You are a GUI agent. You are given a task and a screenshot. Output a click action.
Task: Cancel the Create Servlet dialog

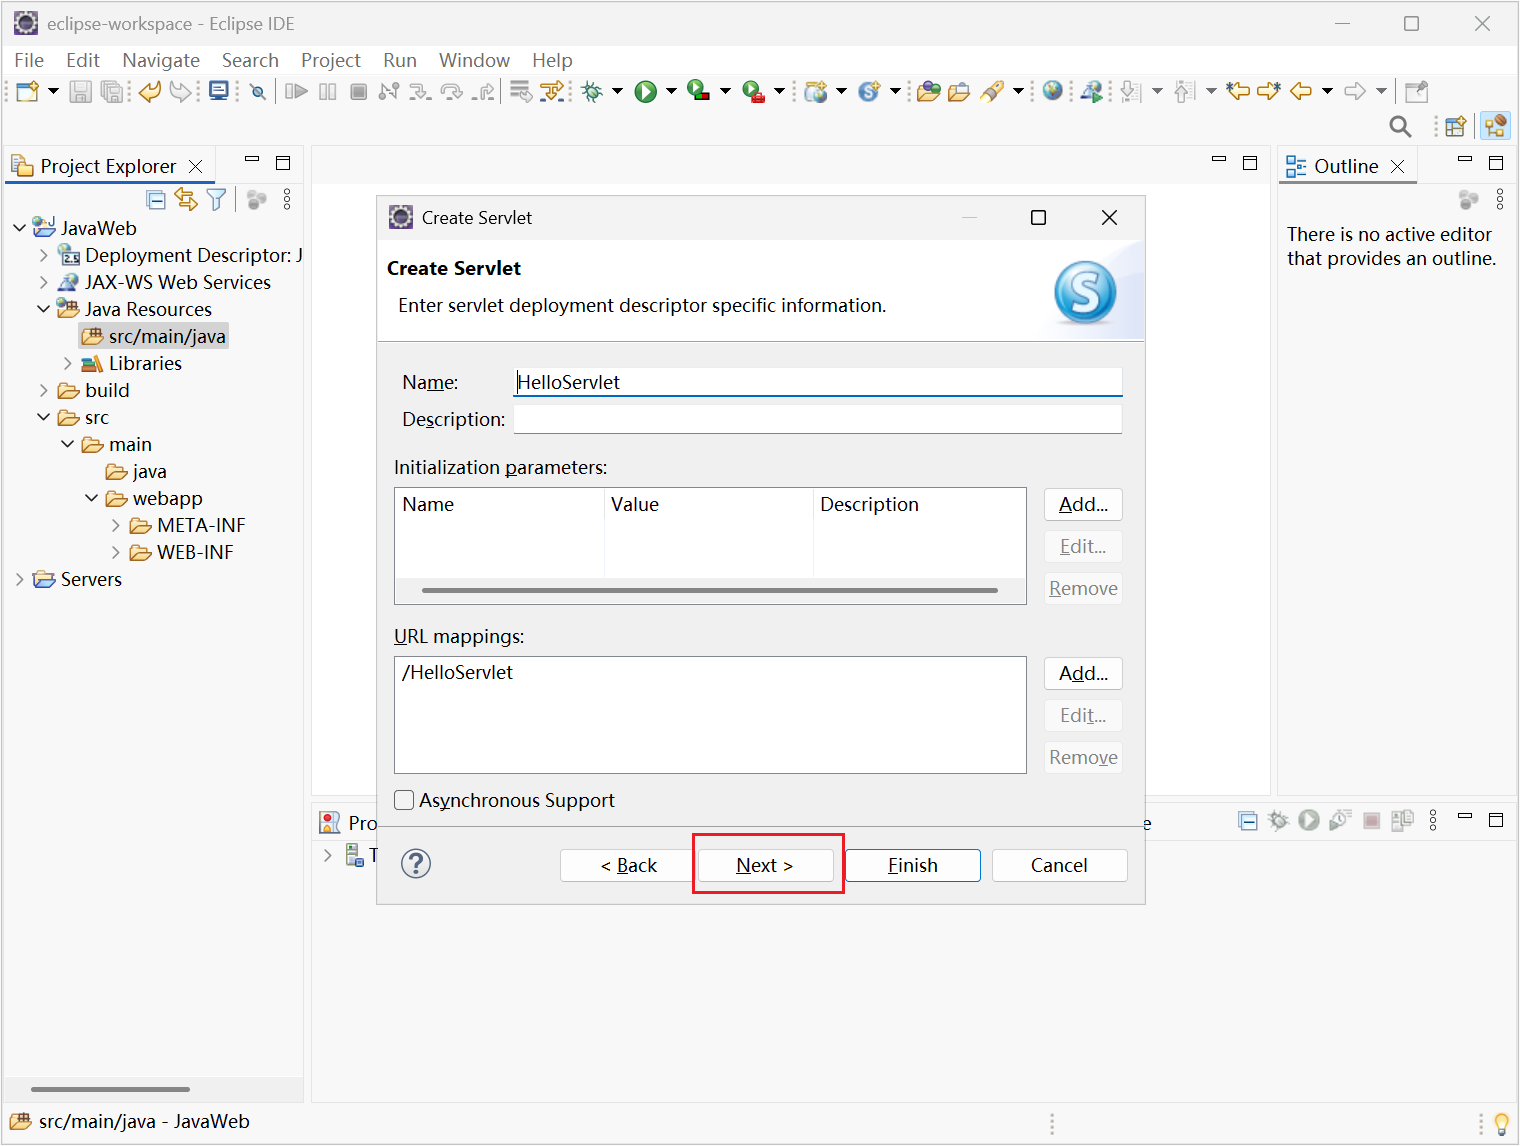pos(1059,865)
